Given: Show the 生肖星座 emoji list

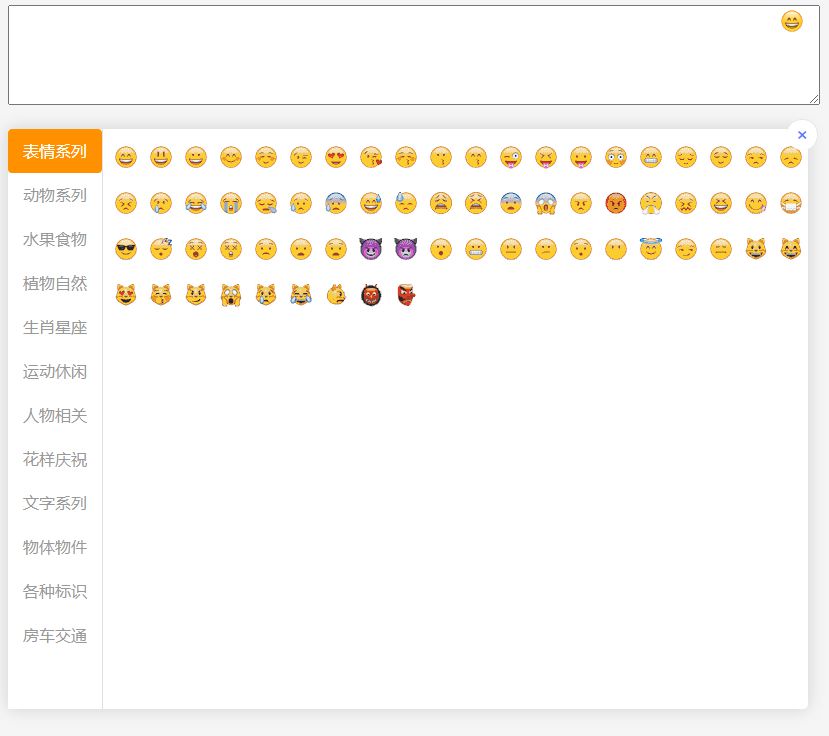Looking at the screenshot, I should [55, 327].
